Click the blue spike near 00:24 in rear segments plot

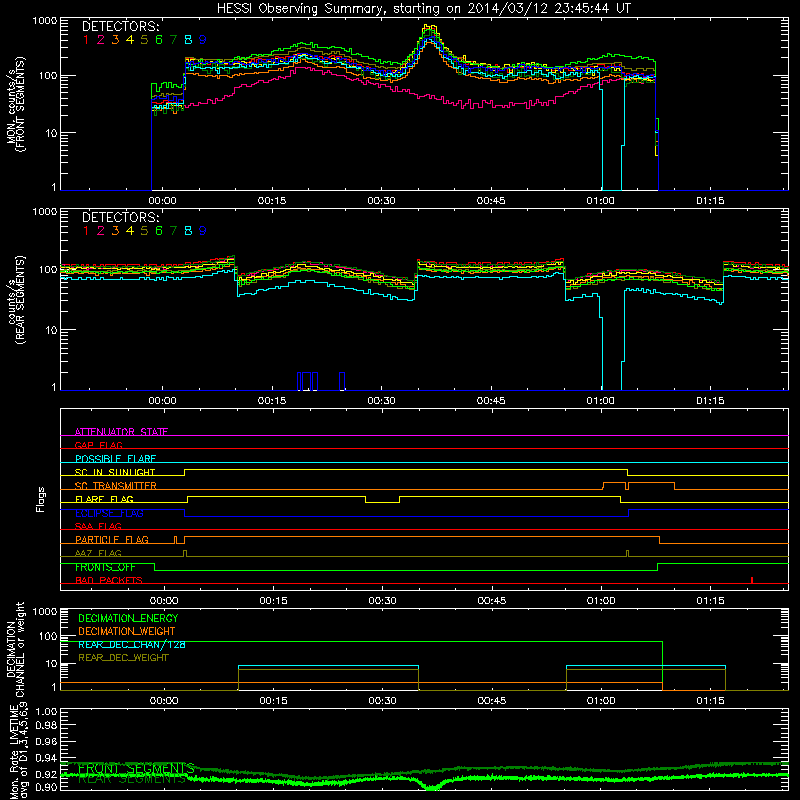click(x=342, y=381)
